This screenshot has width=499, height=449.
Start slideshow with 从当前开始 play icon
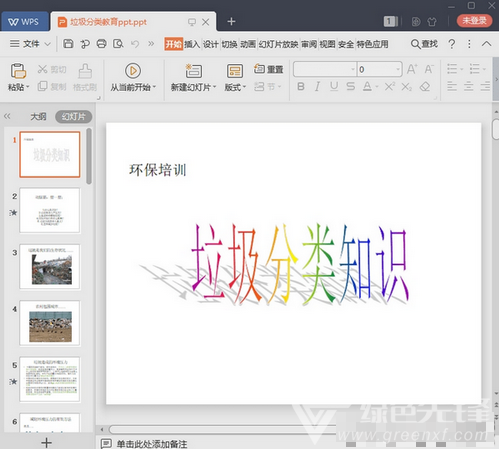133,71
